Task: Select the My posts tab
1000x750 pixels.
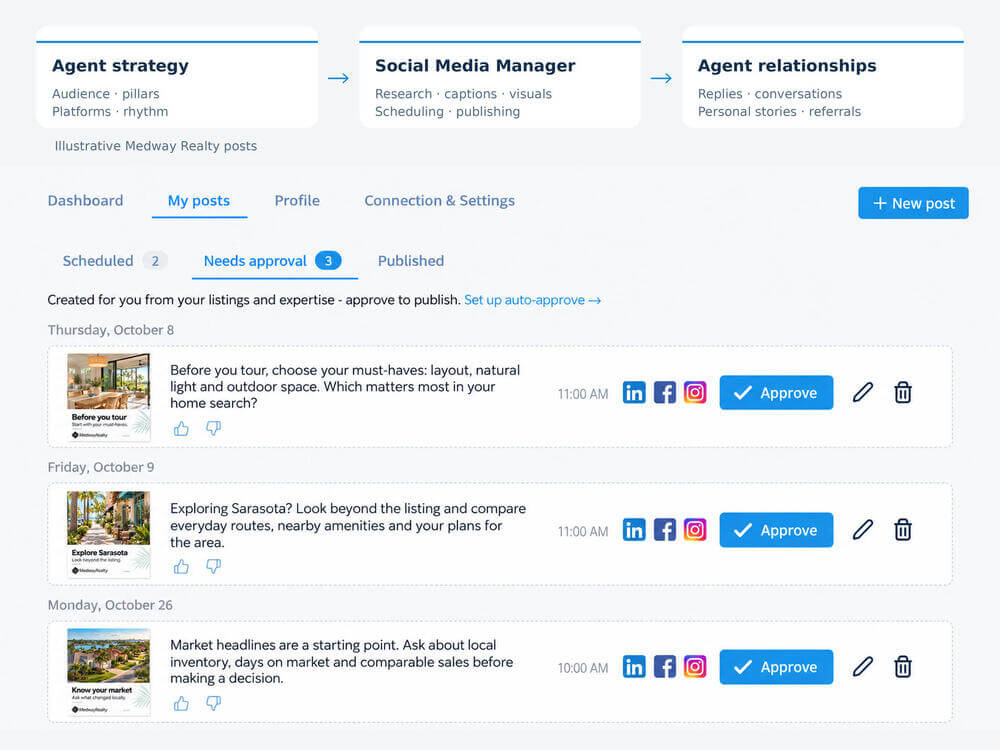Action: point(199,201)
